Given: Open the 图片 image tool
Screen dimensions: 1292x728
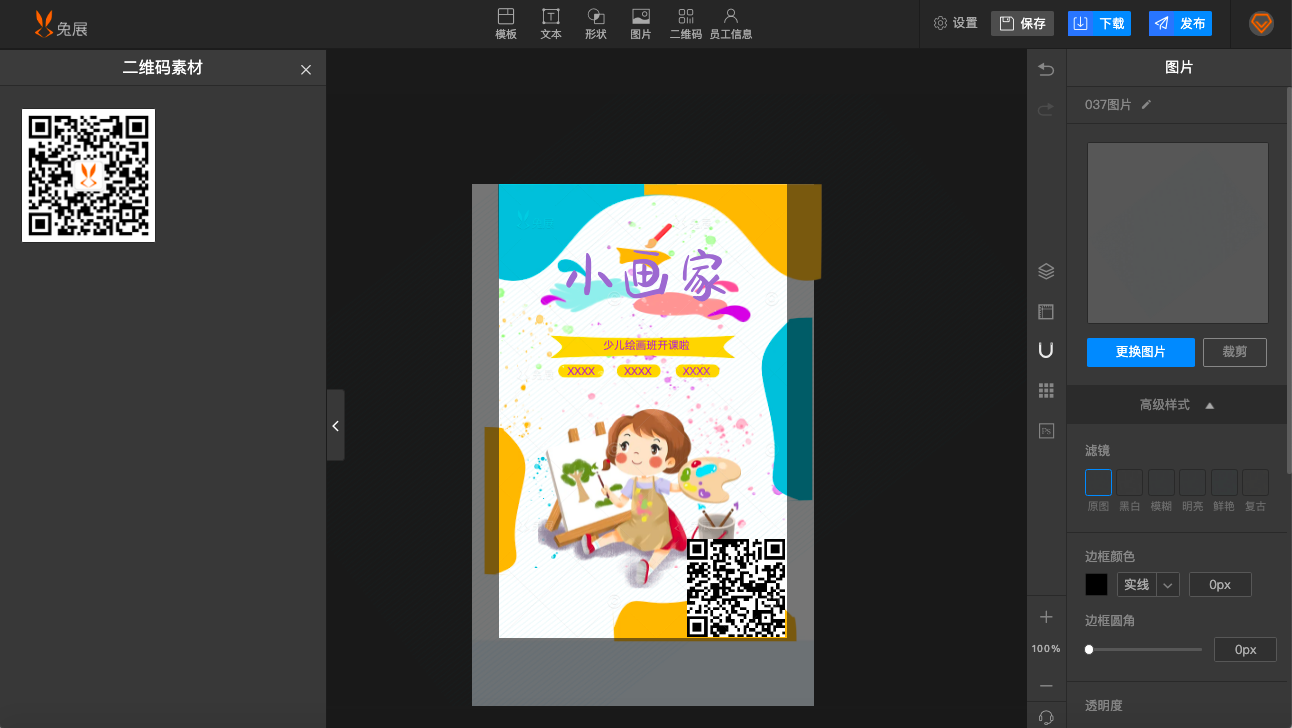Looking at the screenshot, I should point(641,24).
